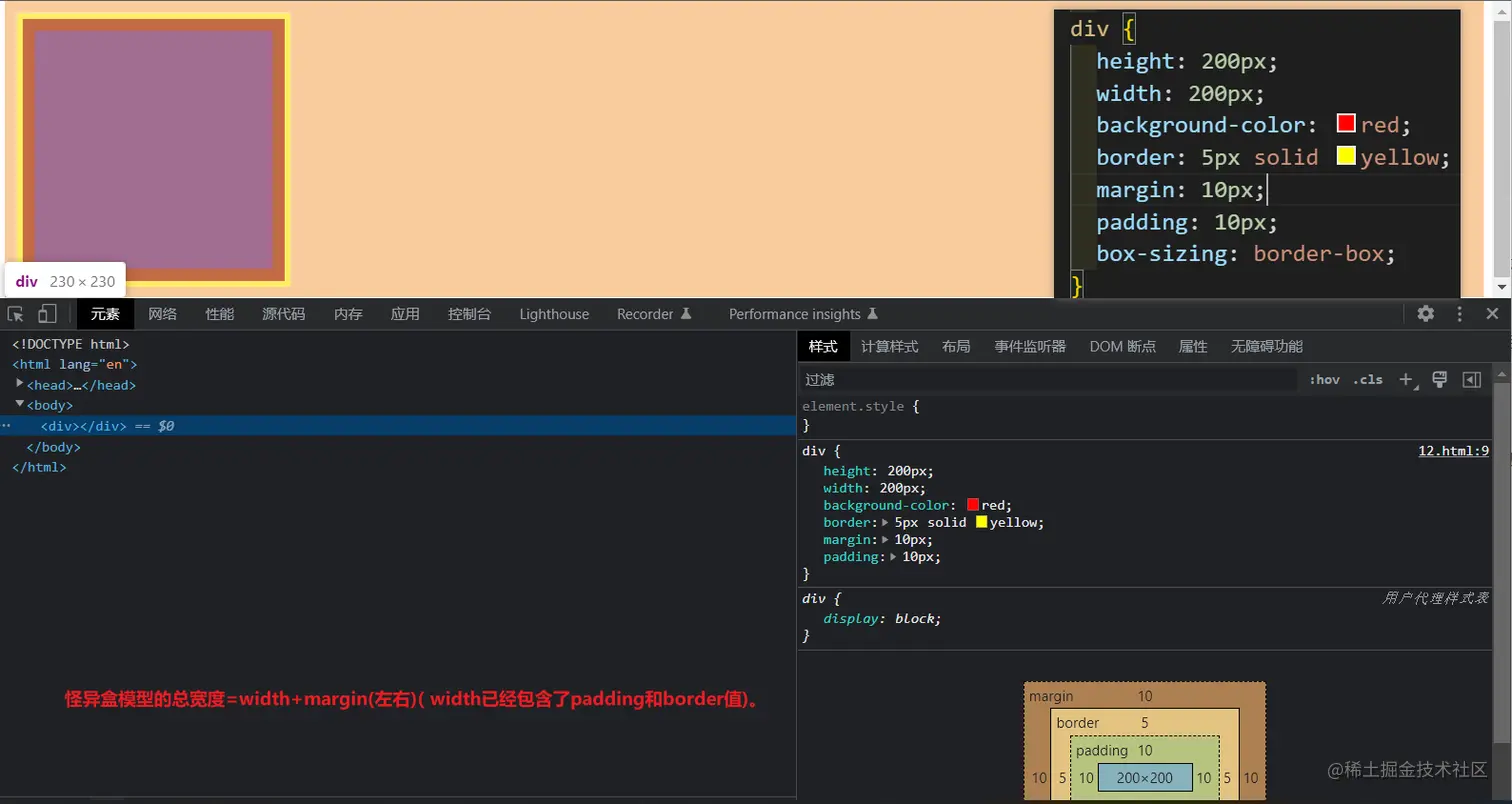Open the Performance insights tab
Image resolution: width=1512 pixels, height=804 pixels.
coord(803,314)
